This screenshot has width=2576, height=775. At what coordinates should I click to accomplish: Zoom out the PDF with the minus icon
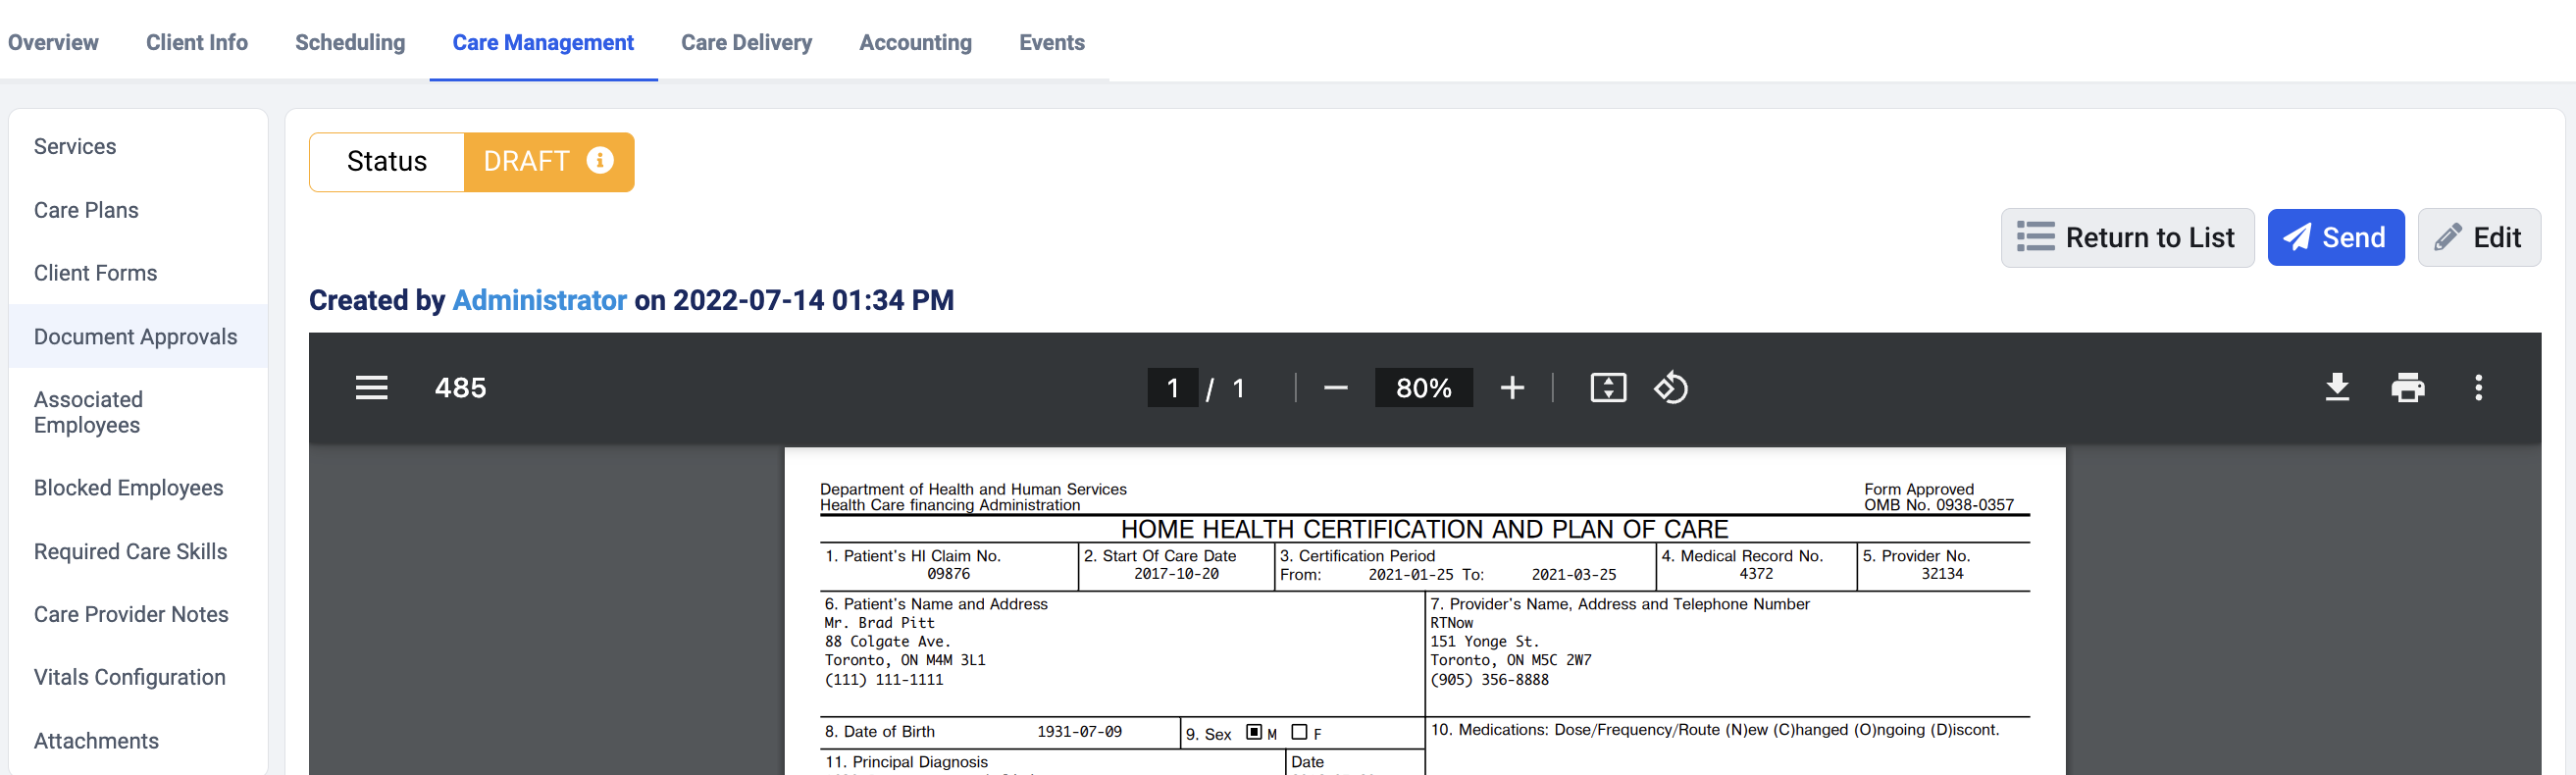tap(1335, 388)
